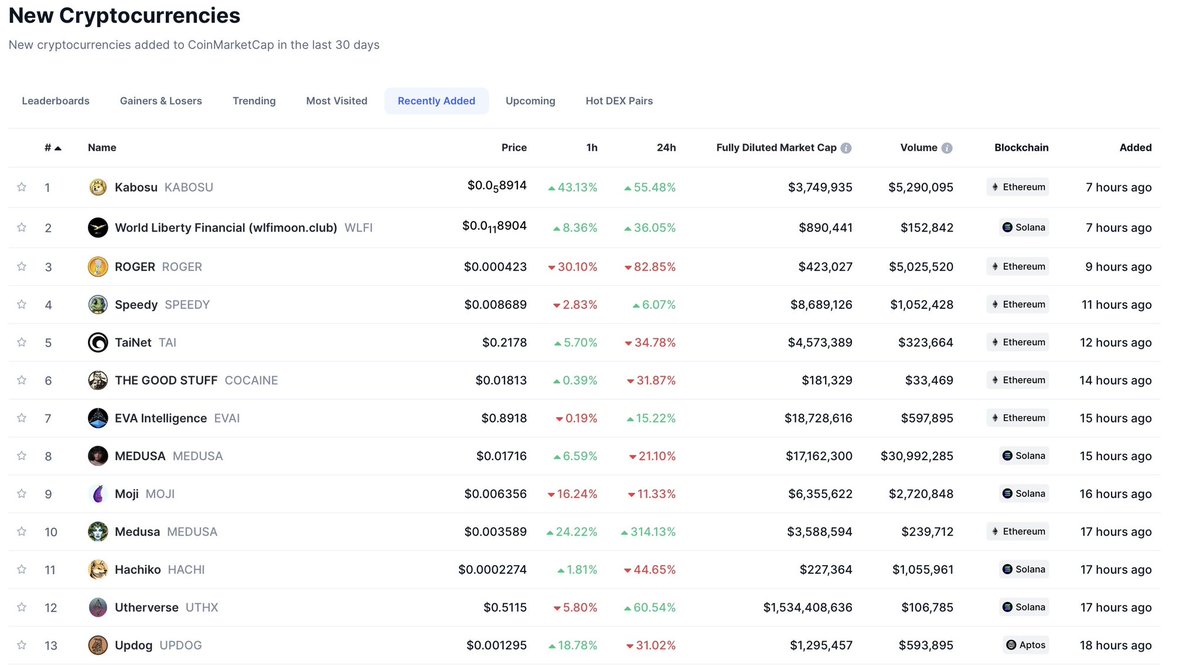This screenshot has width=1200, height=667.
Task: Open the EVA Intelligence coin page
Action: coord(160,417)
